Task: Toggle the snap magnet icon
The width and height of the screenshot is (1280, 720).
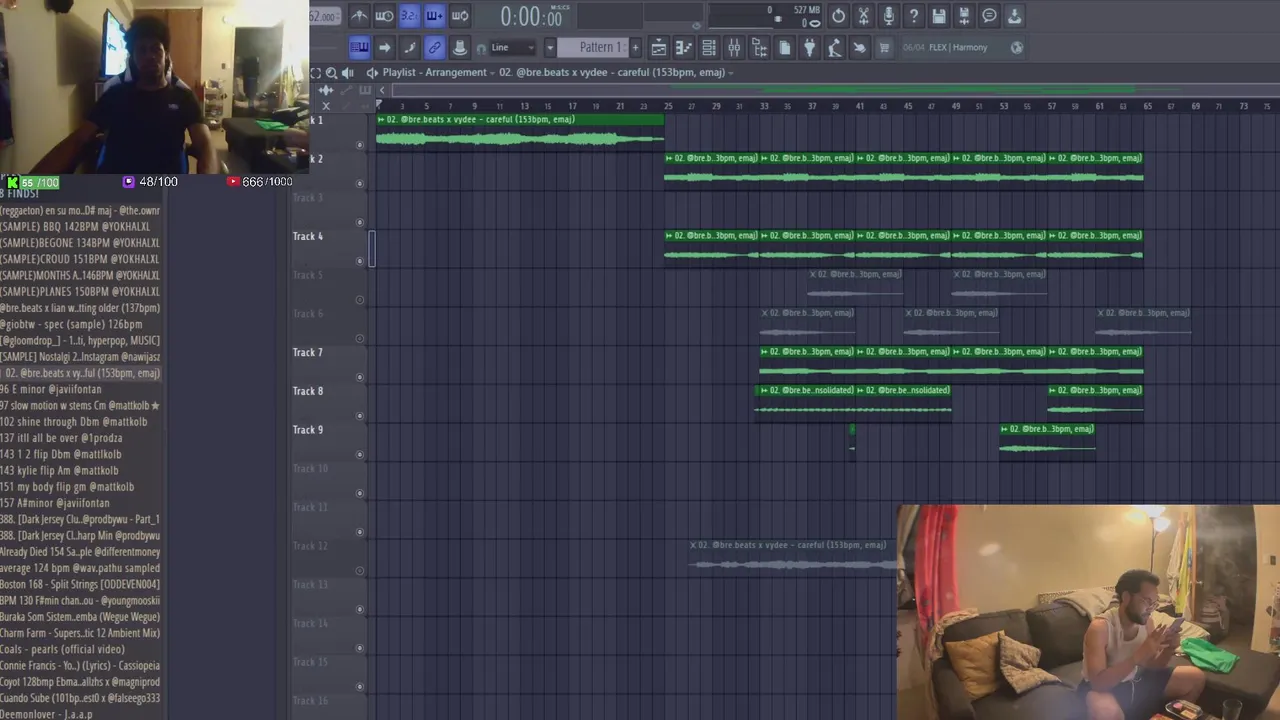Action: coord(481,48)
